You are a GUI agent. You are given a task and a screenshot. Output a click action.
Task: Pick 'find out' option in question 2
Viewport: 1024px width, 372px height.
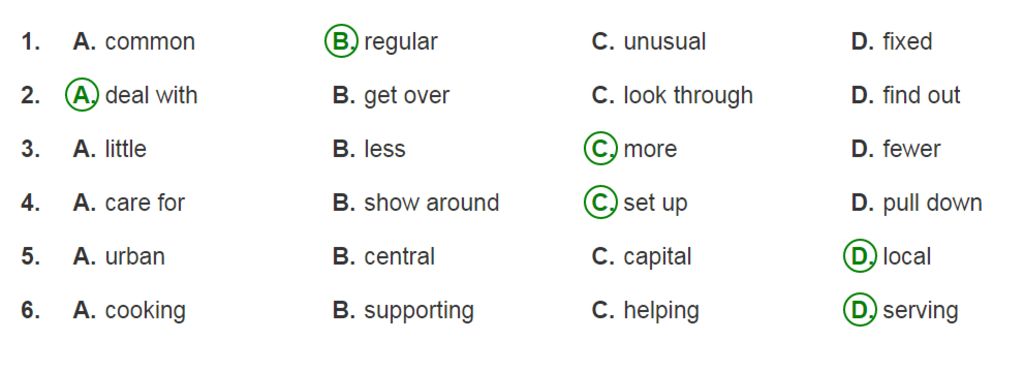pos(905,96)
